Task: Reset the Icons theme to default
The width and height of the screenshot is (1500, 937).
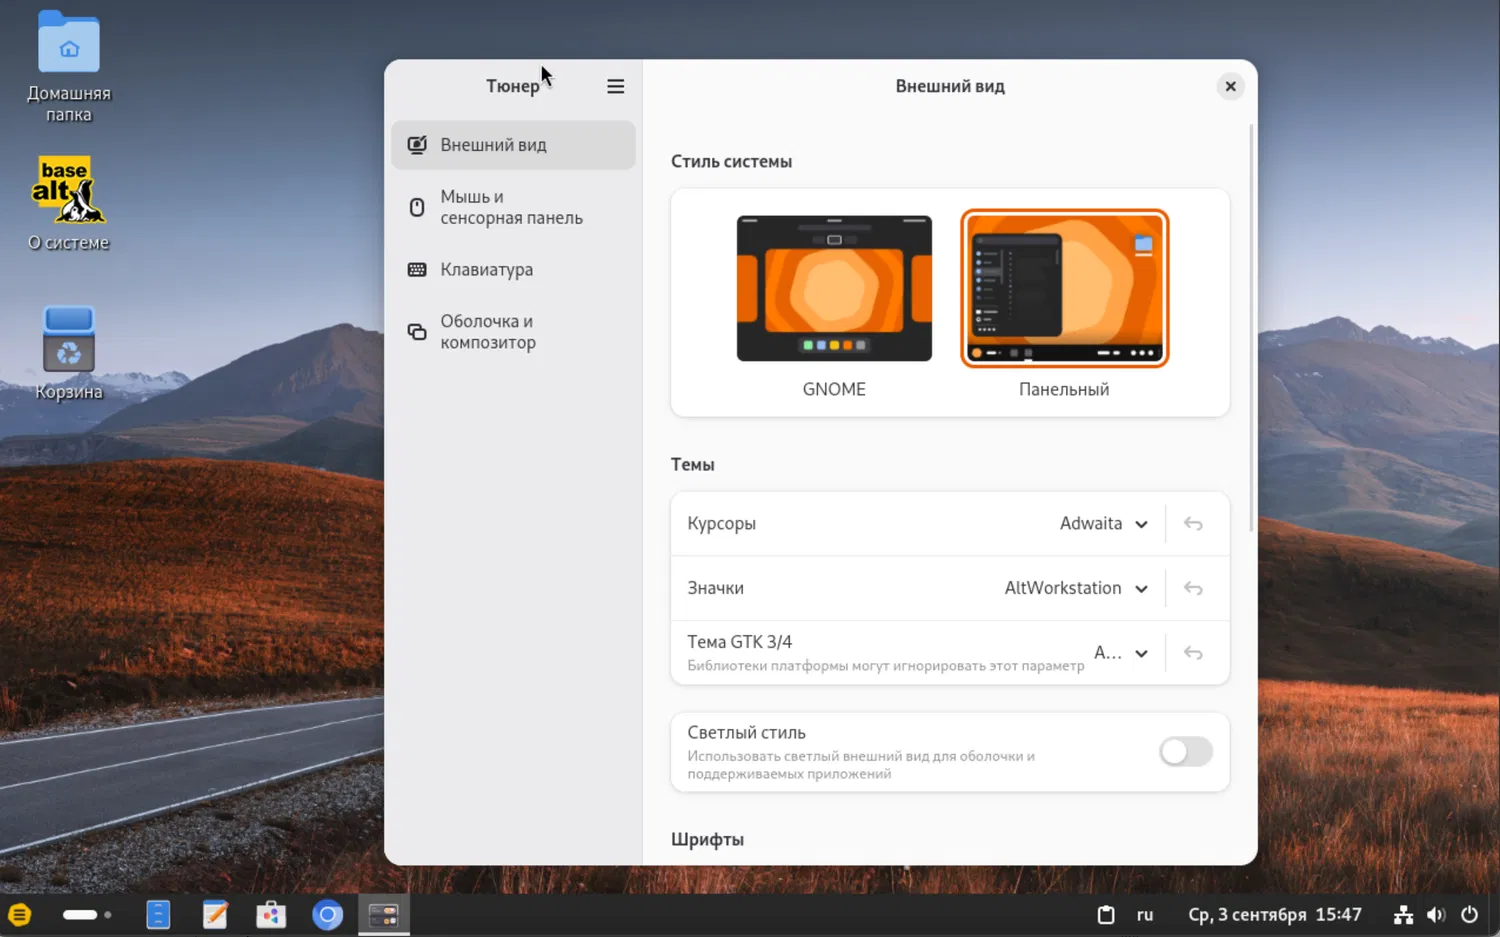Action: coord(1193,589)
